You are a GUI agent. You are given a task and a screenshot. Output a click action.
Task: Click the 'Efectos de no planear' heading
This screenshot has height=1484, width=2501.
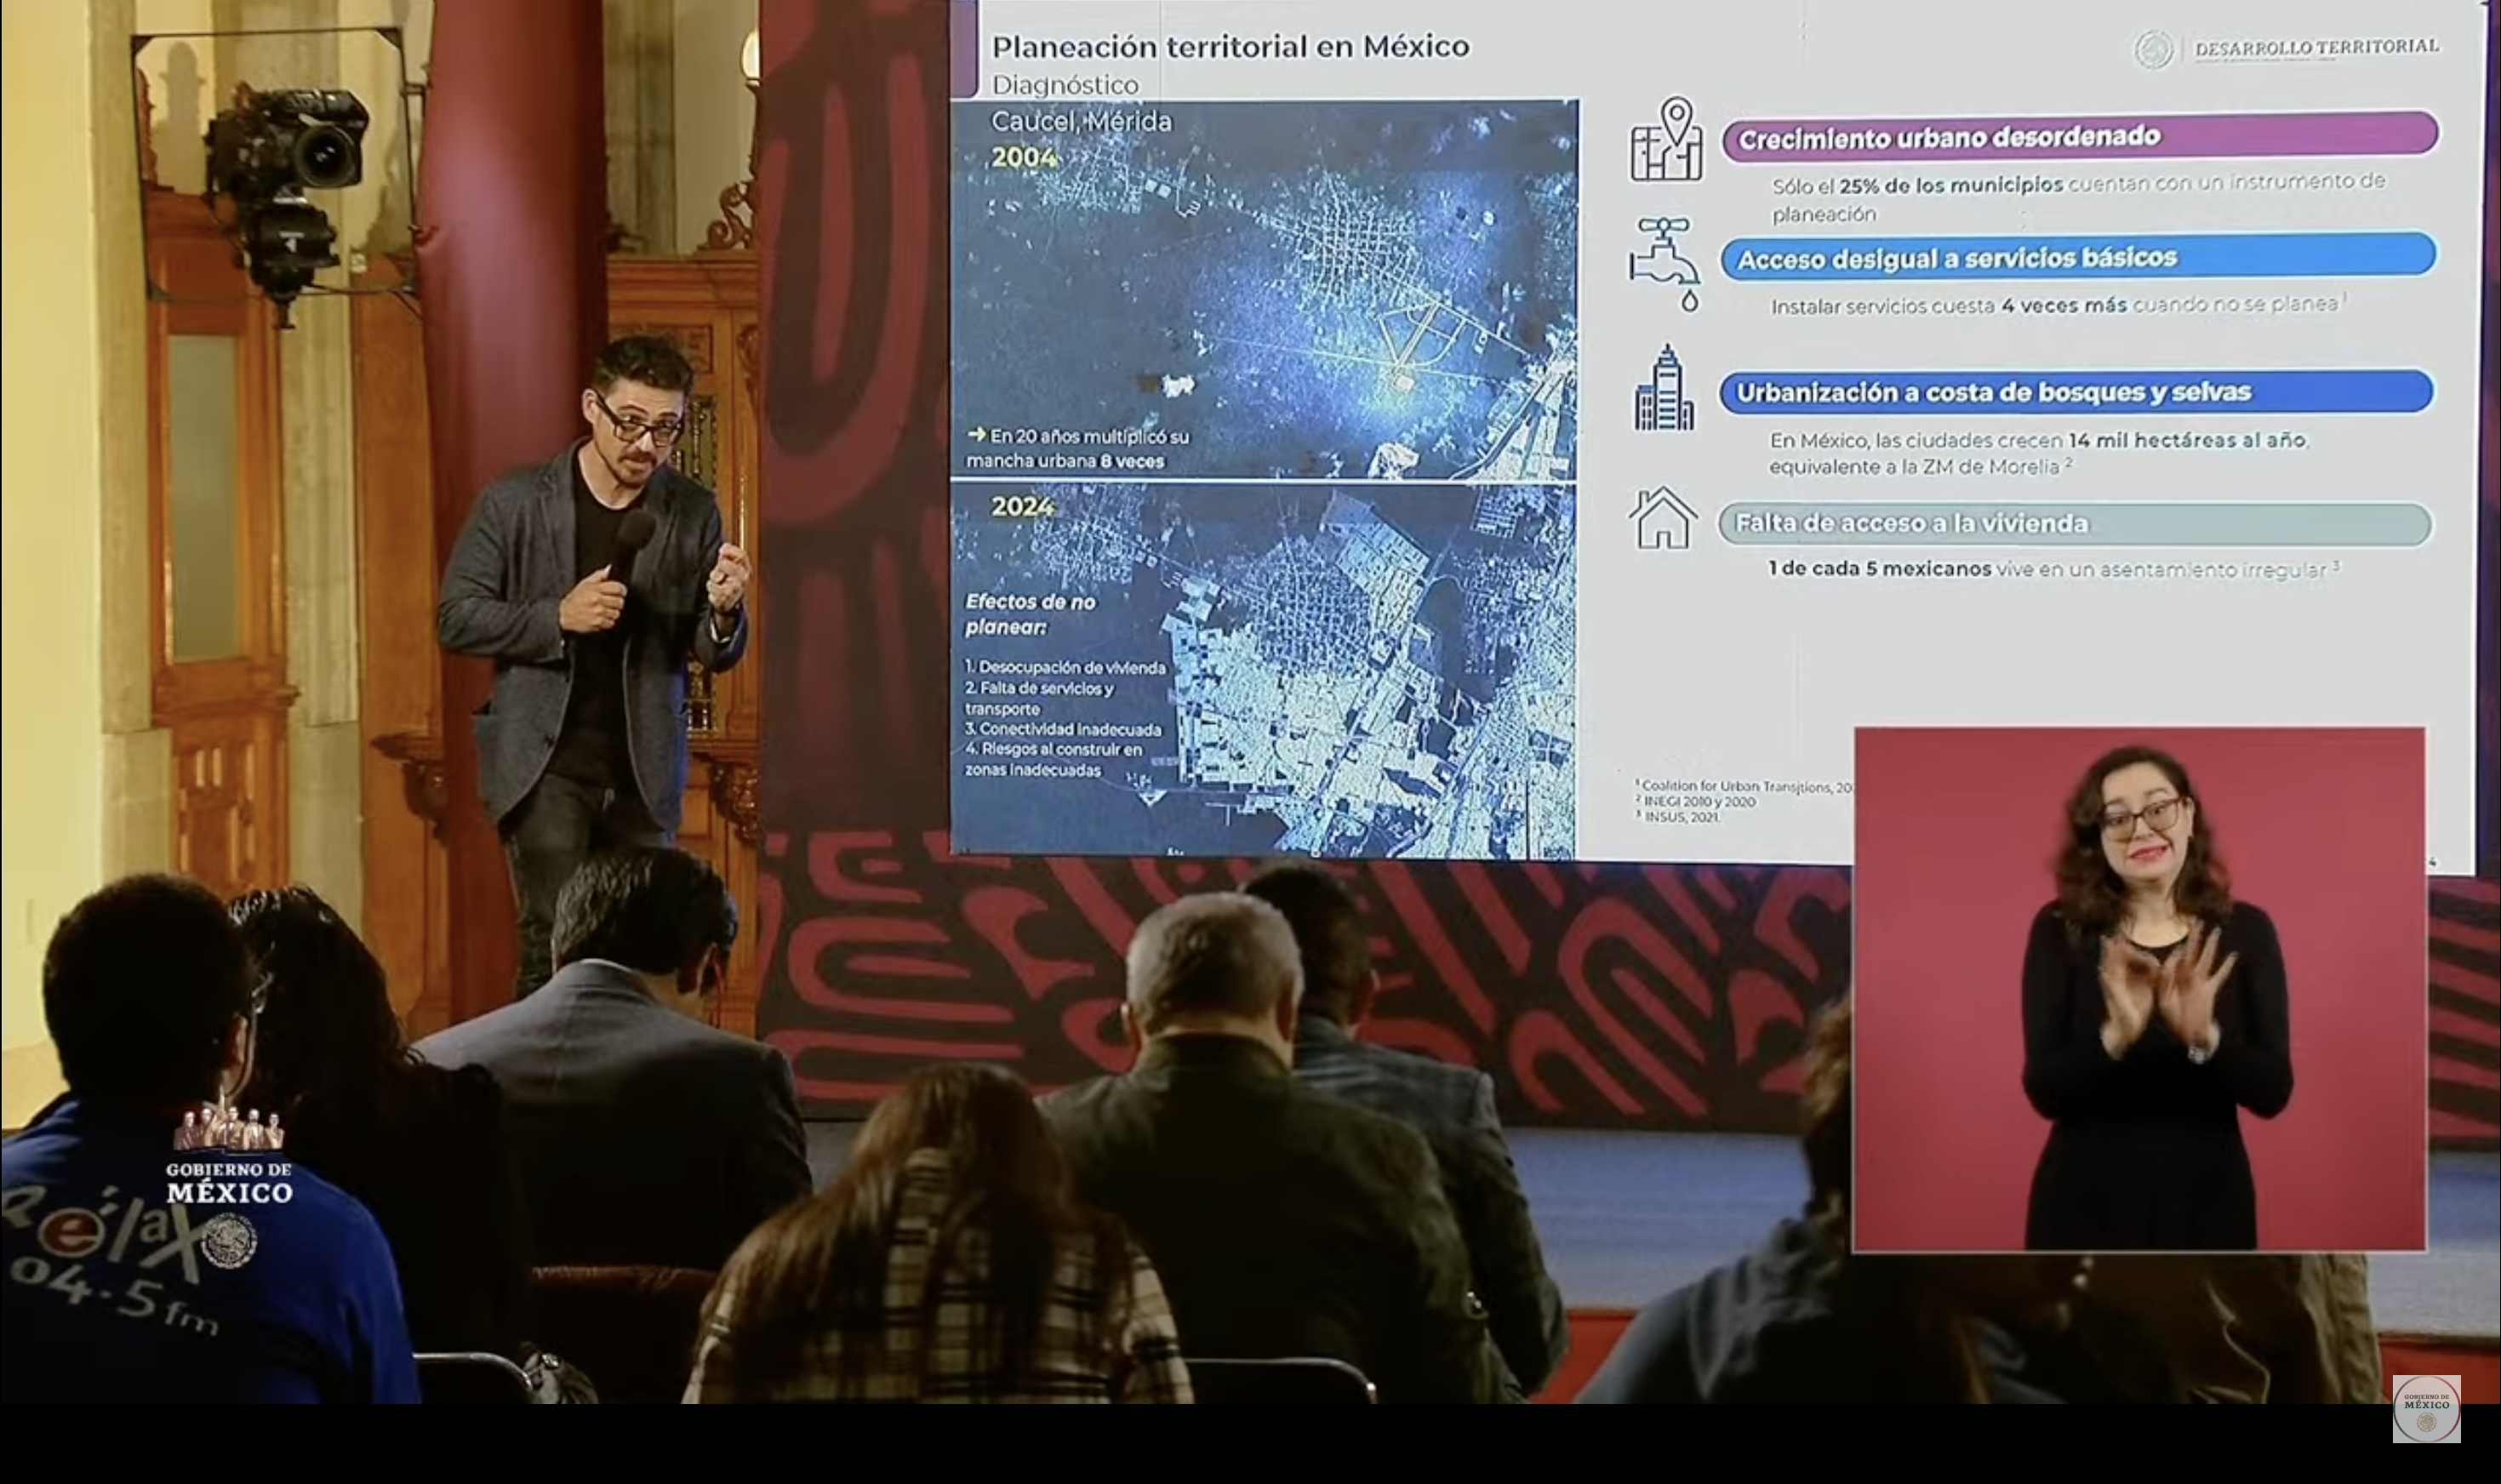(1029, 614)
